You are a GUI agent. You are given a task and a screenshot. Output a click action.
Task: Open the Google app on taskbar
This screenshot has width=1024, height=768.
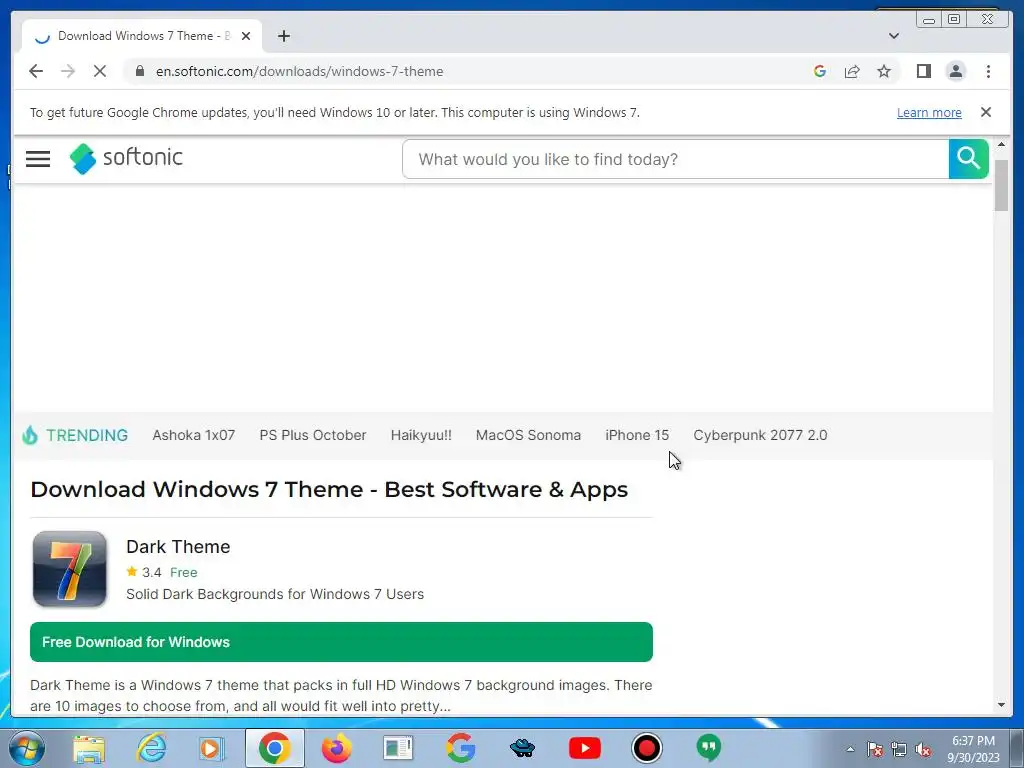click(460, 748)
